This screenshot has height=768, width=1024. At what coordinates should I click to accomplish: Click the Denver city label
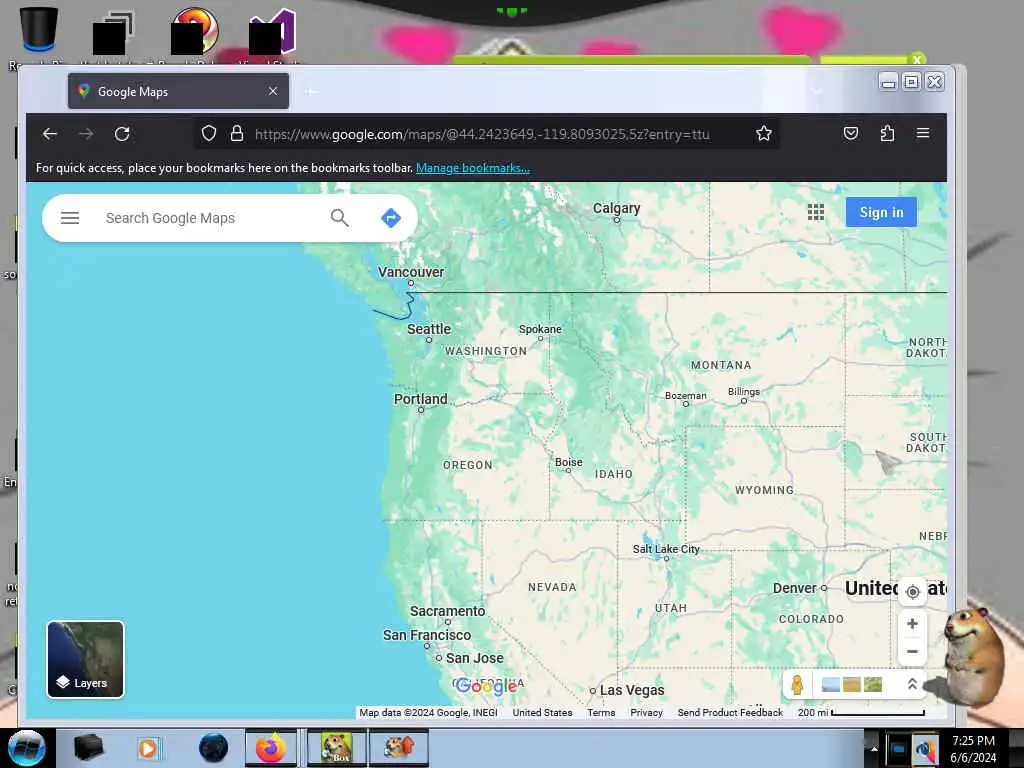click(x=795, y=588)
